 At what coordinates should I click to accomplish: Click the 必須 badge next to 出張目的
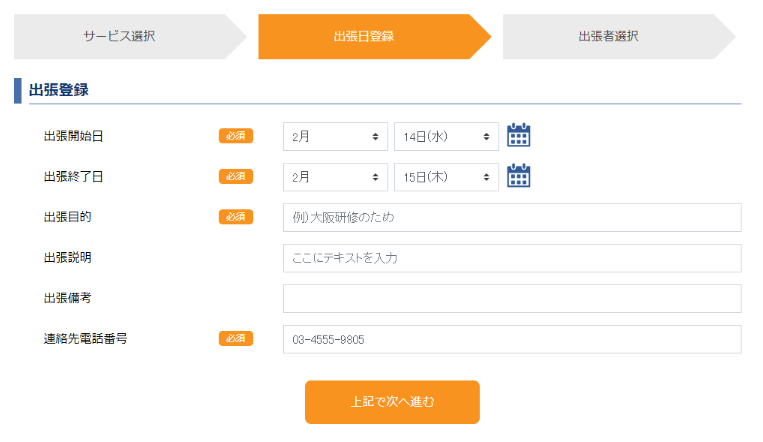coord(236,217)
